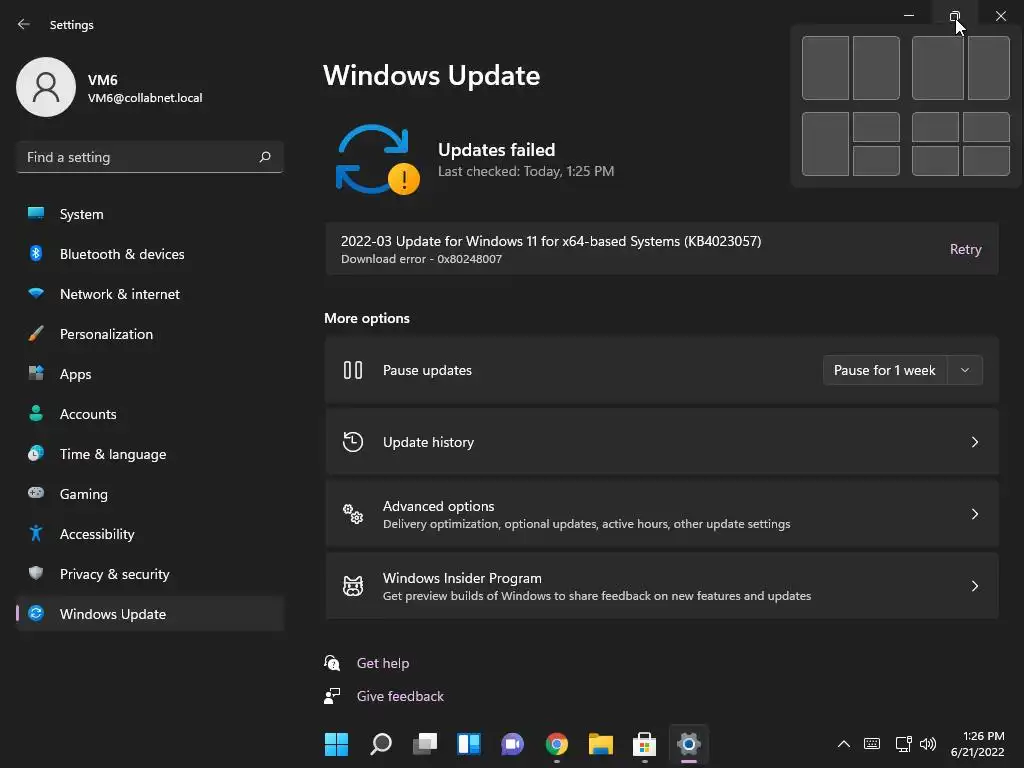The width and height of the screenshot is (1024, 768).
Task: Click the Get help question icon
Action: (332, 663)
